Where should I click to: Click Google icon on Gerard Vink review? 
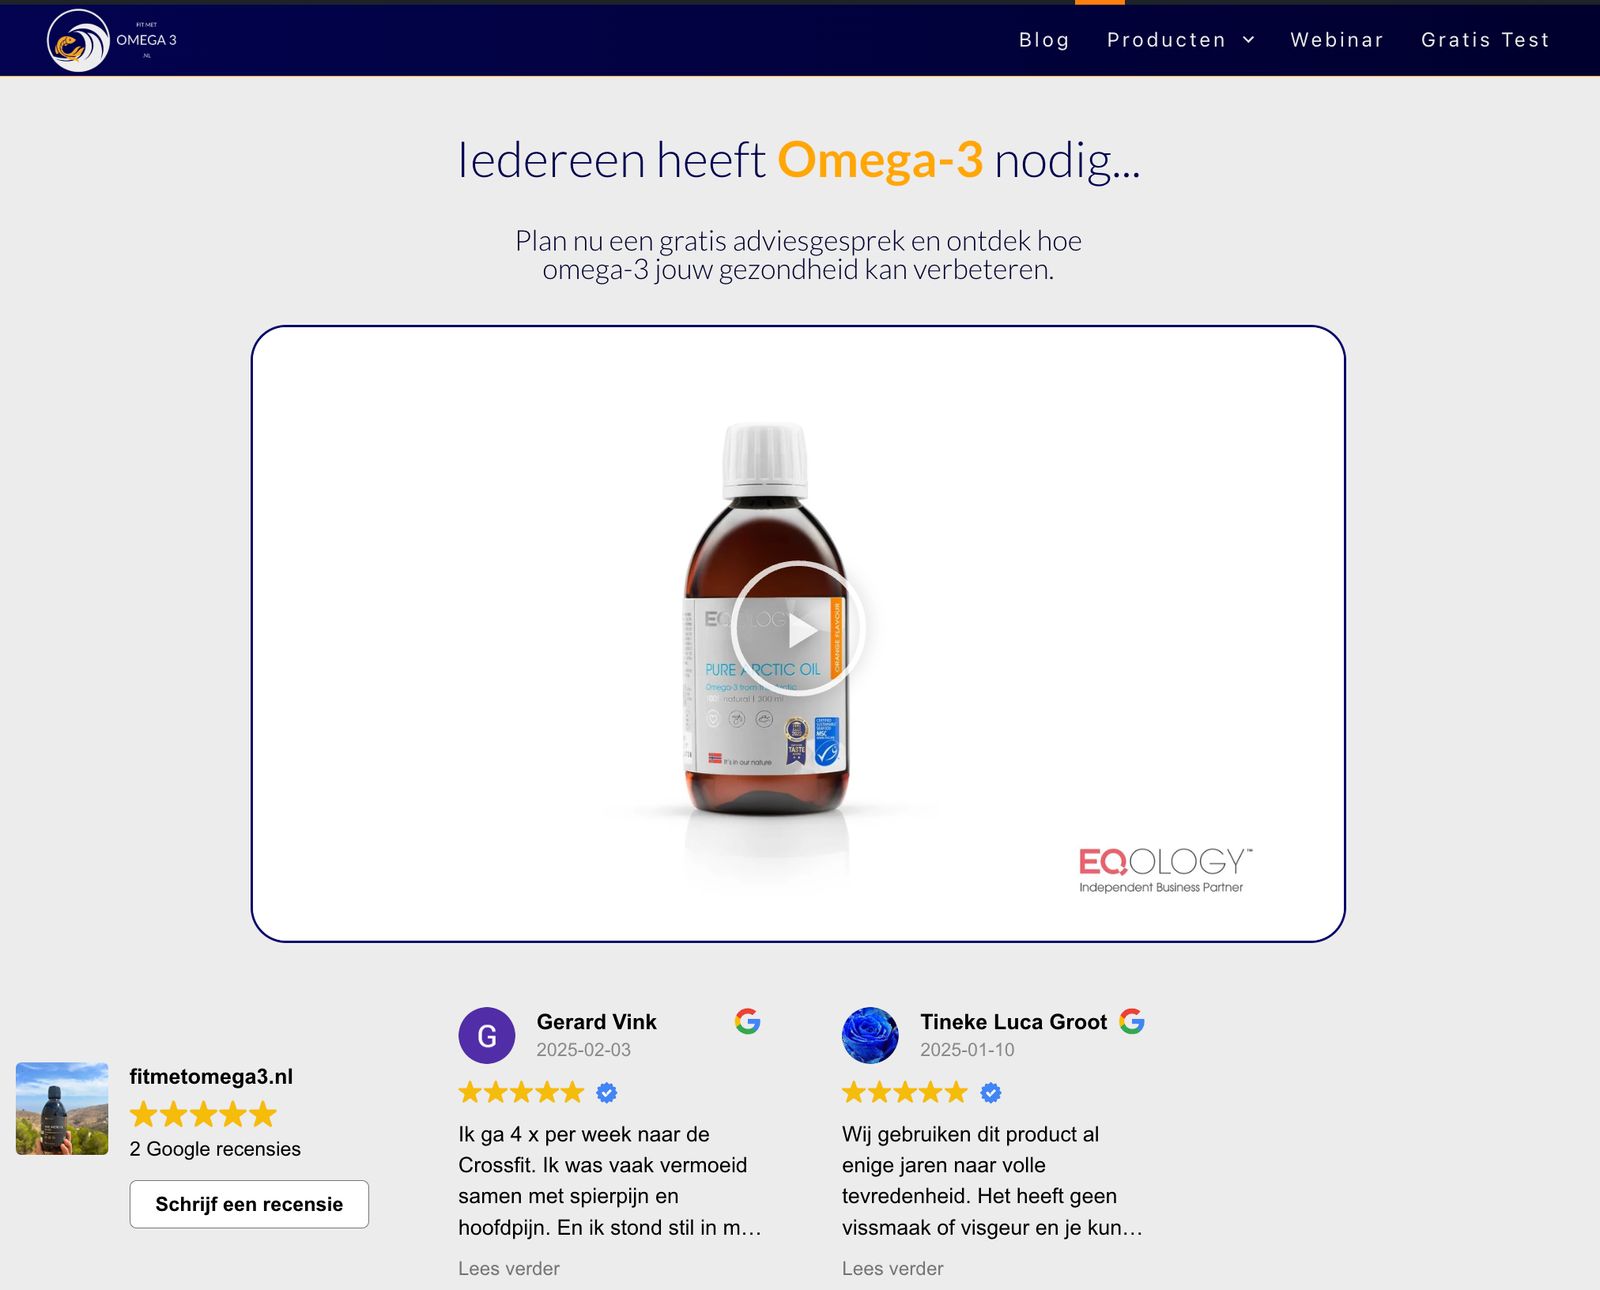[x=747, y=1021]
